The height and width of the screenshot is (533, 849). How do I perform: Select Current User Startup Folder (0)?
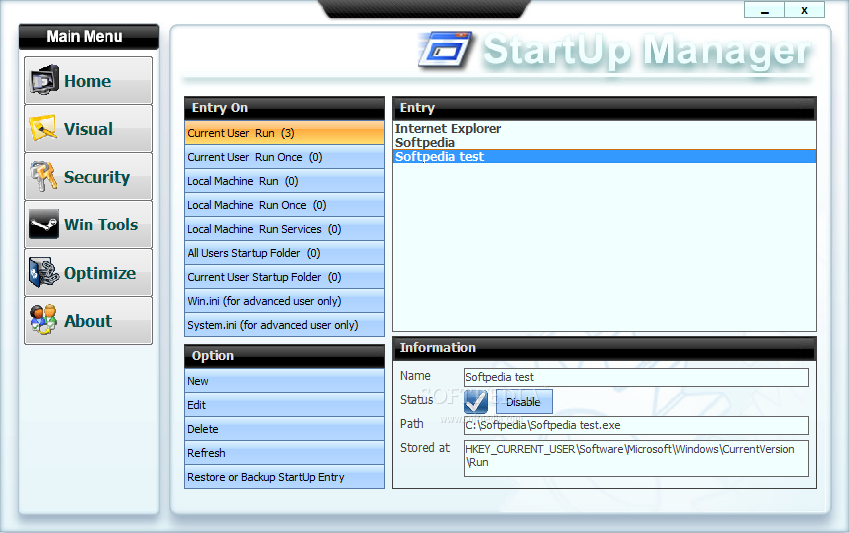pyautogui.click(x=284, y=277)
